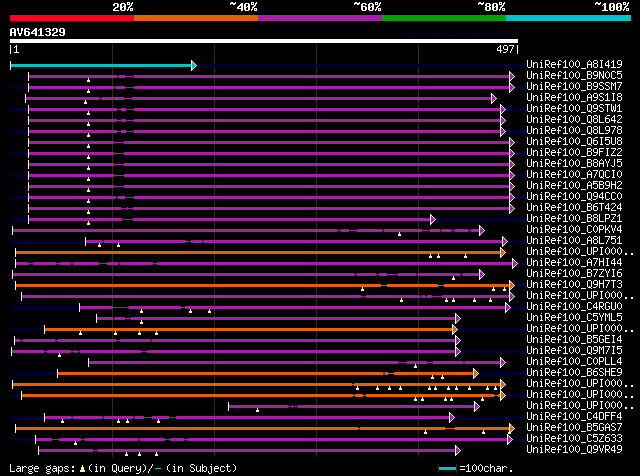
Task: Click the cyan arrowhead ending the A8I419 alignment
Action: click(x=194, y=65)
